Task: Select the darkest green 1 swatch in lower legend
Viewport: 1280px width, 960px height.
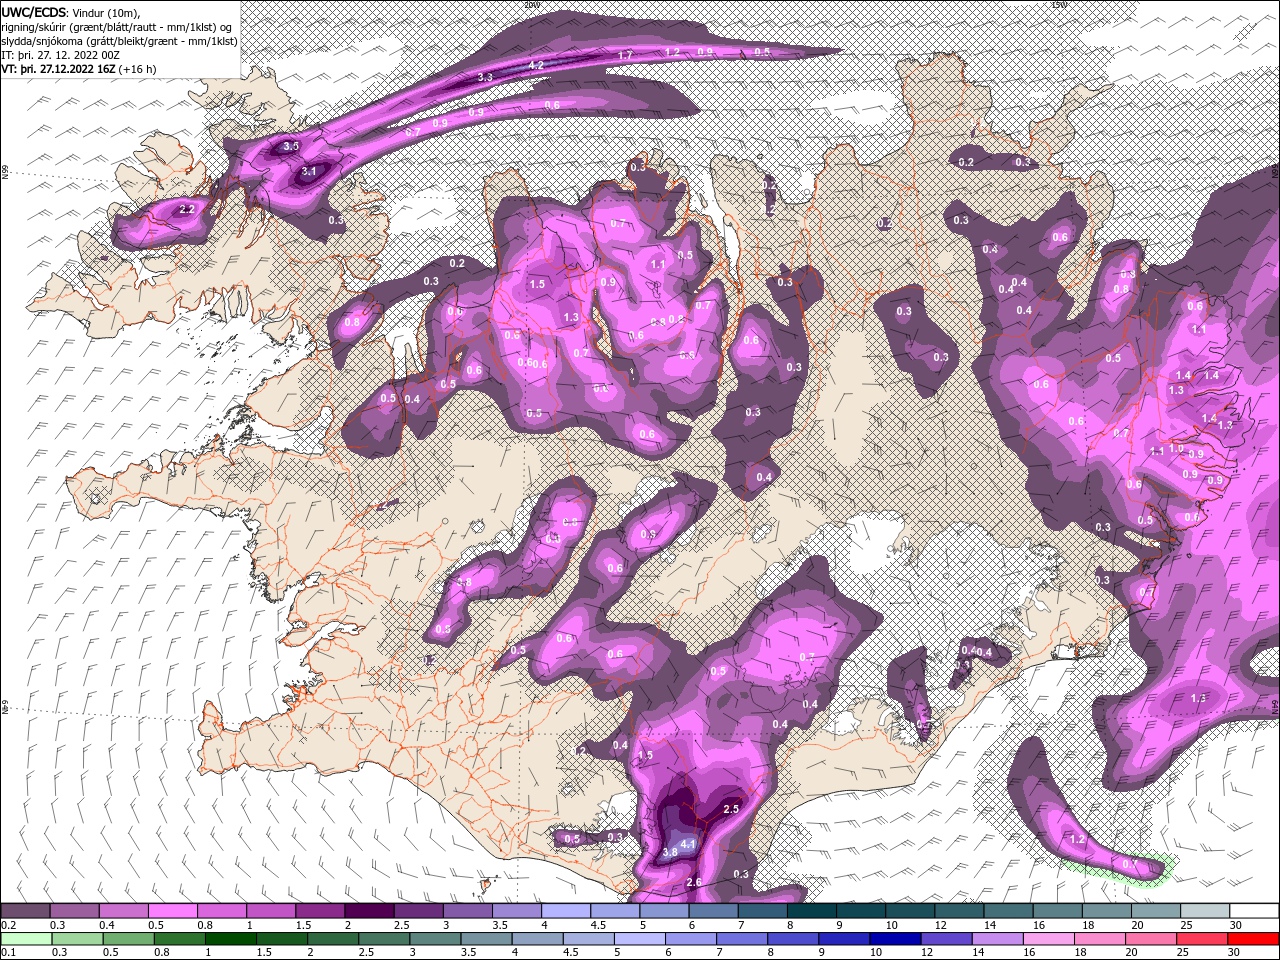Action: point(231,939)
